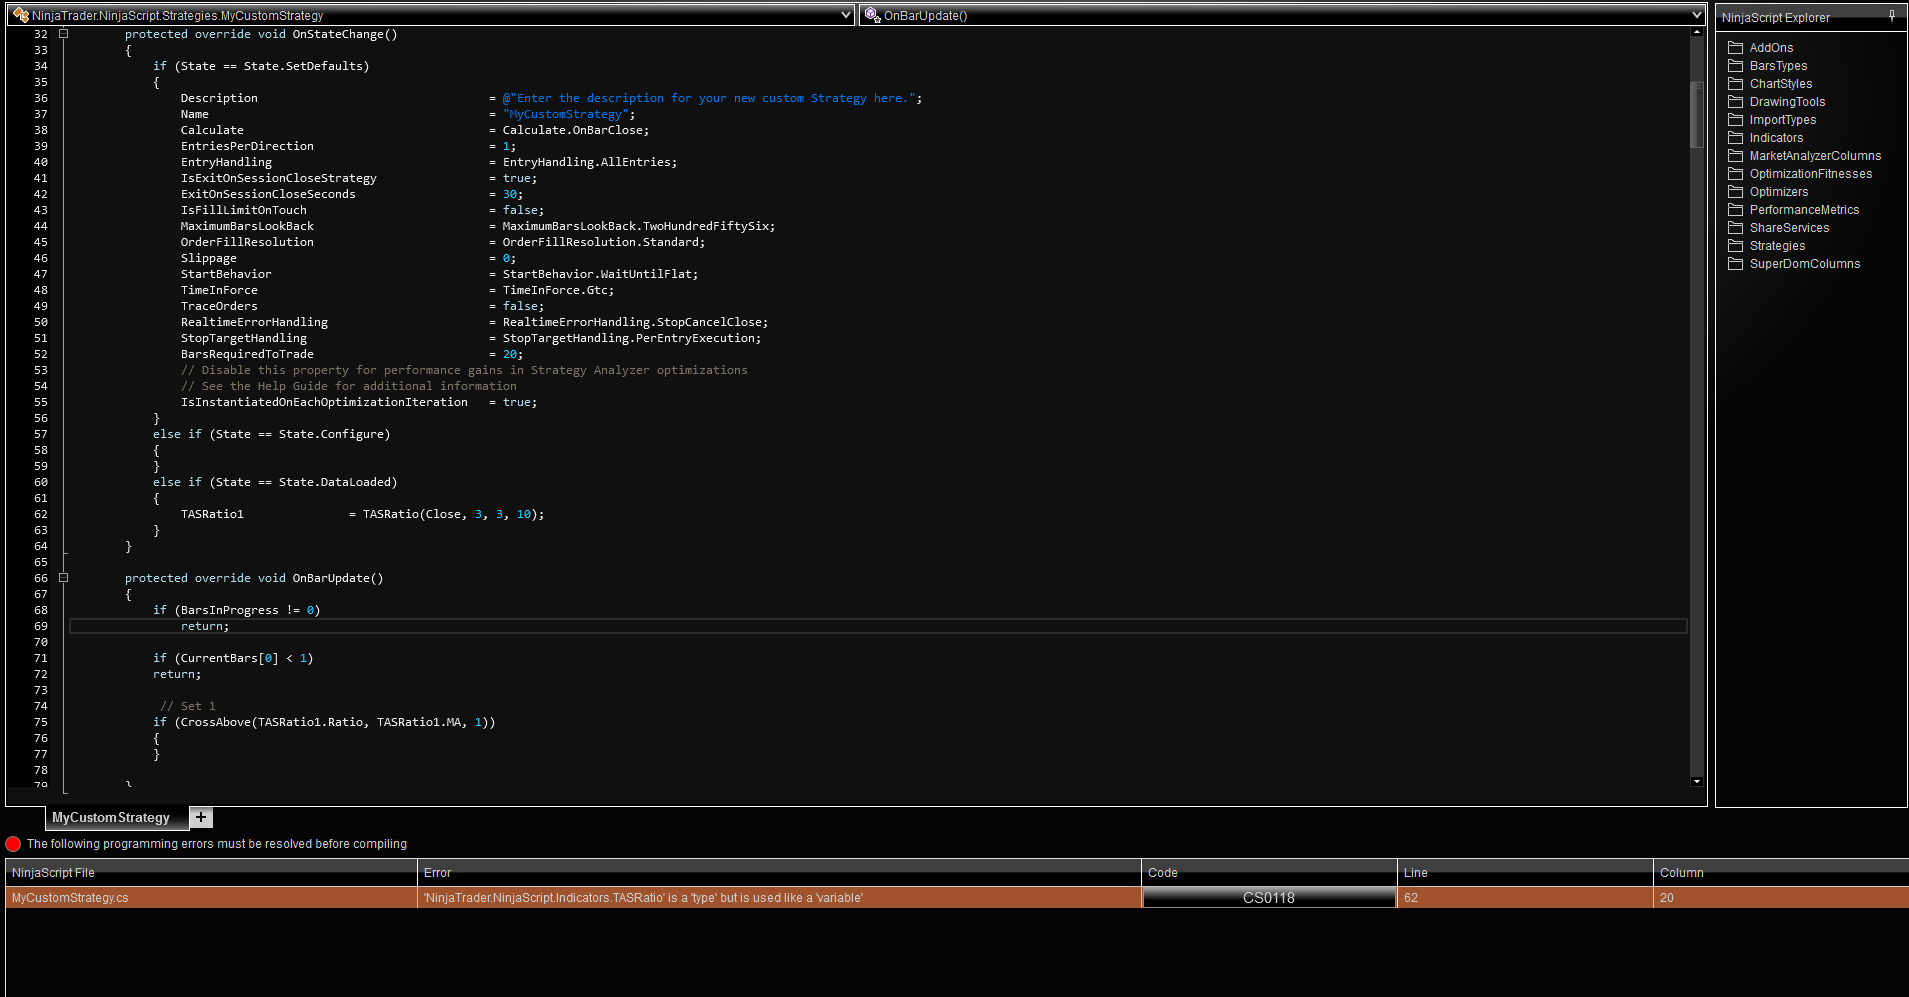This screenshot has width=1909, height=997.
Task: Select the BarsTypes tree item
Action: (x=1778, y=66)
